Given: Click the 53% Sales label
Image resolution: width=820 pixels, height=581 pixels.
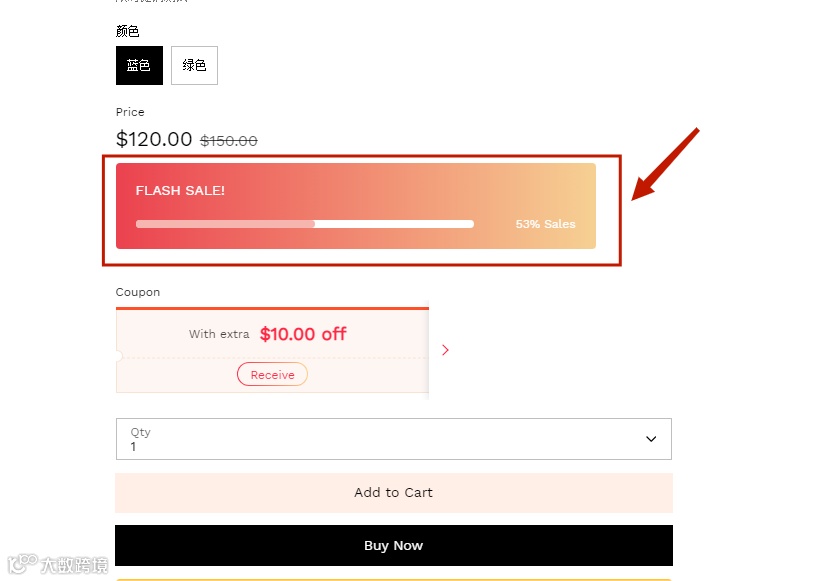Looking at the screenshot, I should pyautogui.click(x=545, y=224).
